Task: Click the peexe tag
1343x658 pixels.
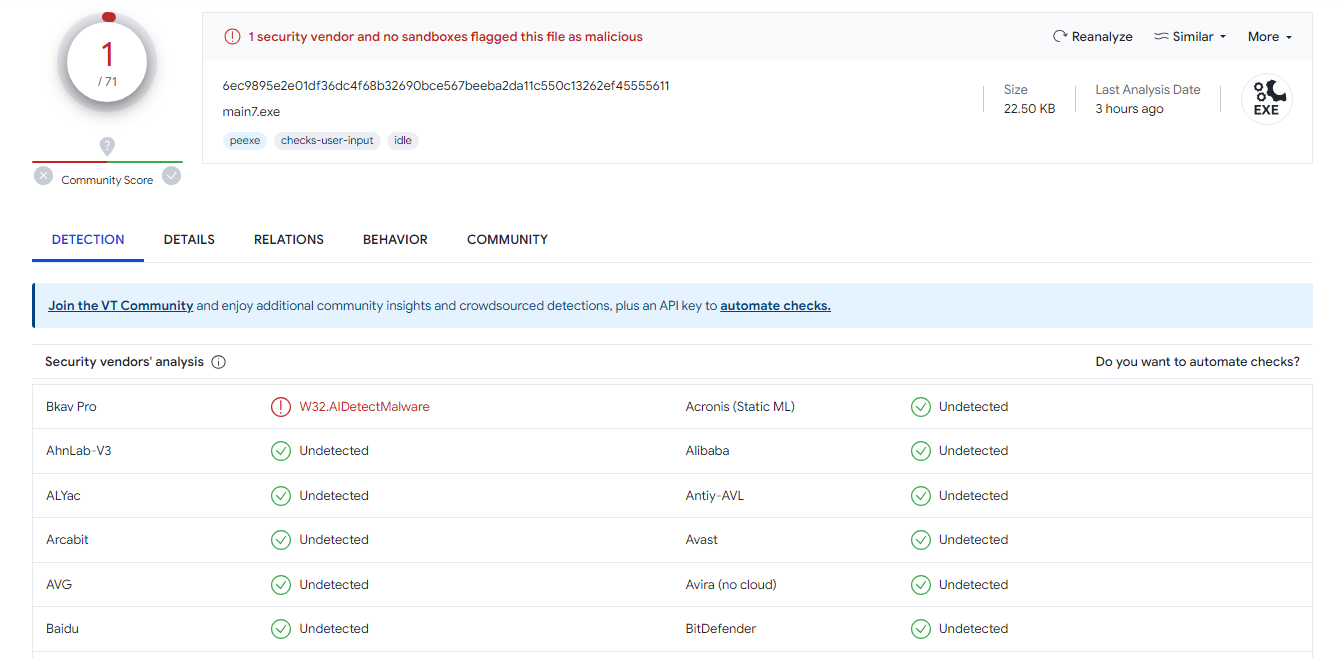Action: [x=245, y=141]
